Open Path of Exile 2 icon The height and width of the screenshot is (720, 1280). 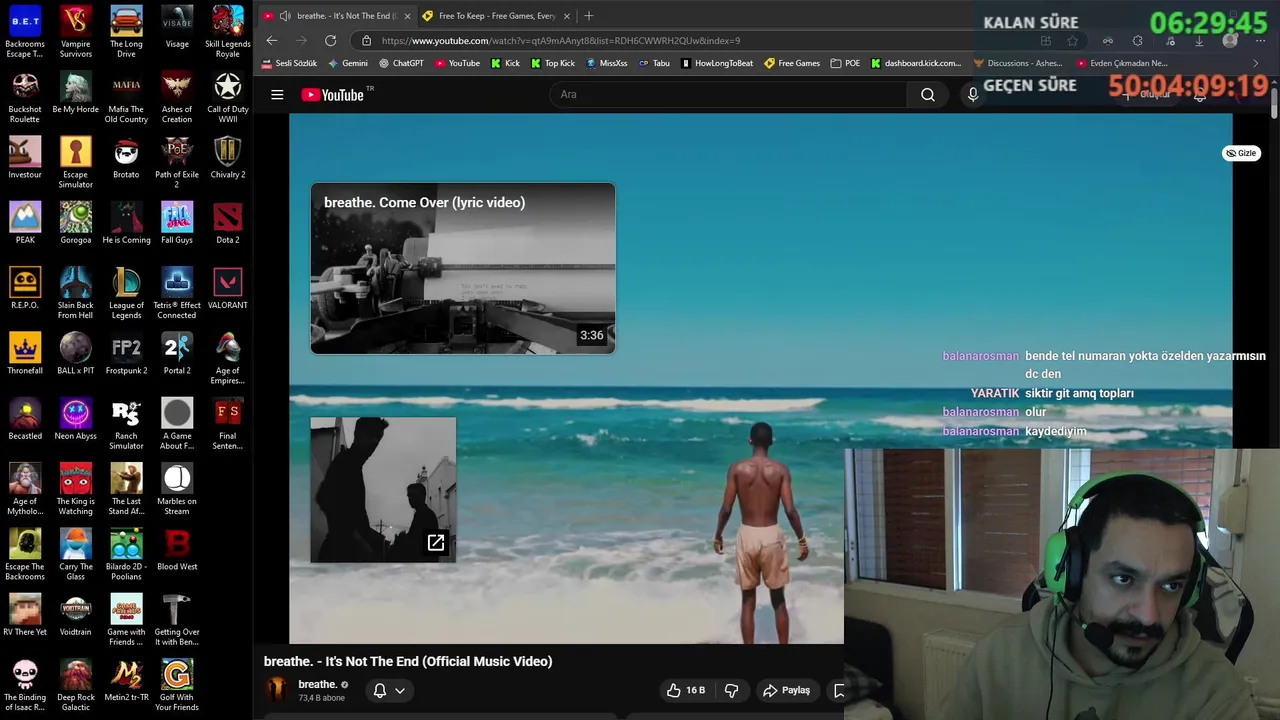click(177, 163)
